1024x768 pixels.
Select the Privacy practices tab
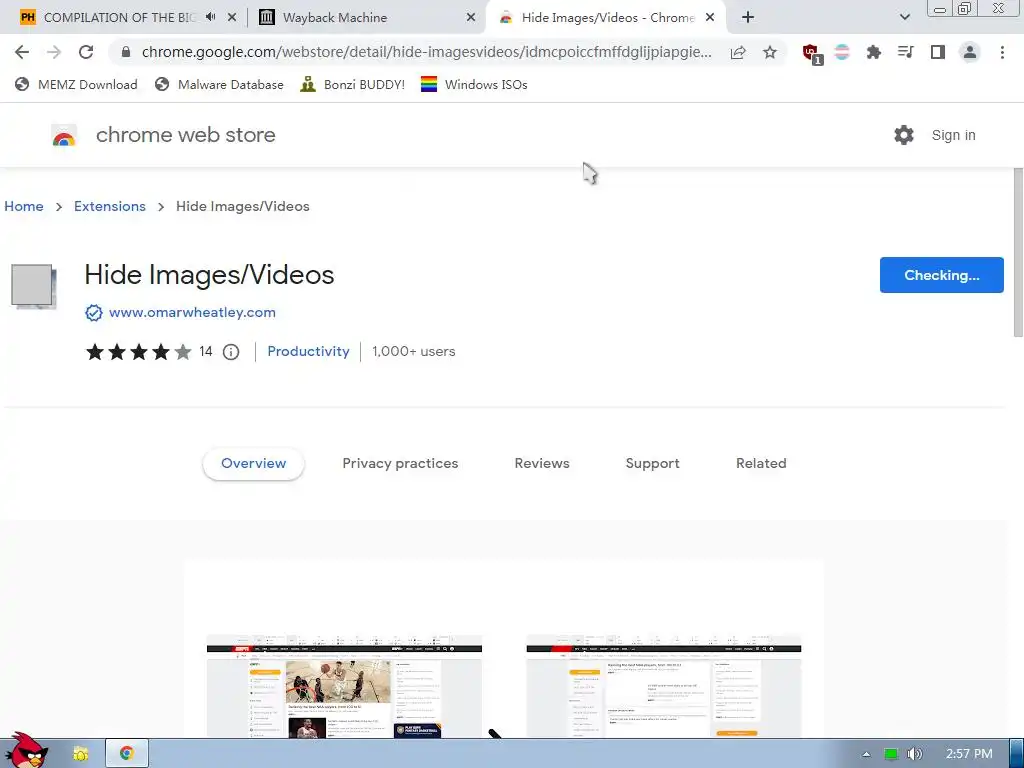click(400, 464)
